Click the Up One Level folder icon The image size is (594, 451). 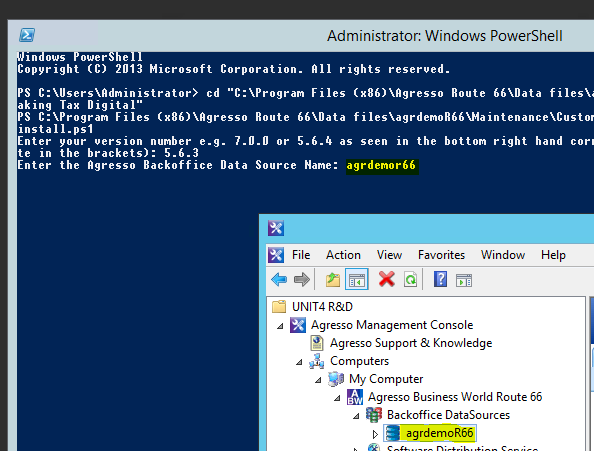coord(333,280)
